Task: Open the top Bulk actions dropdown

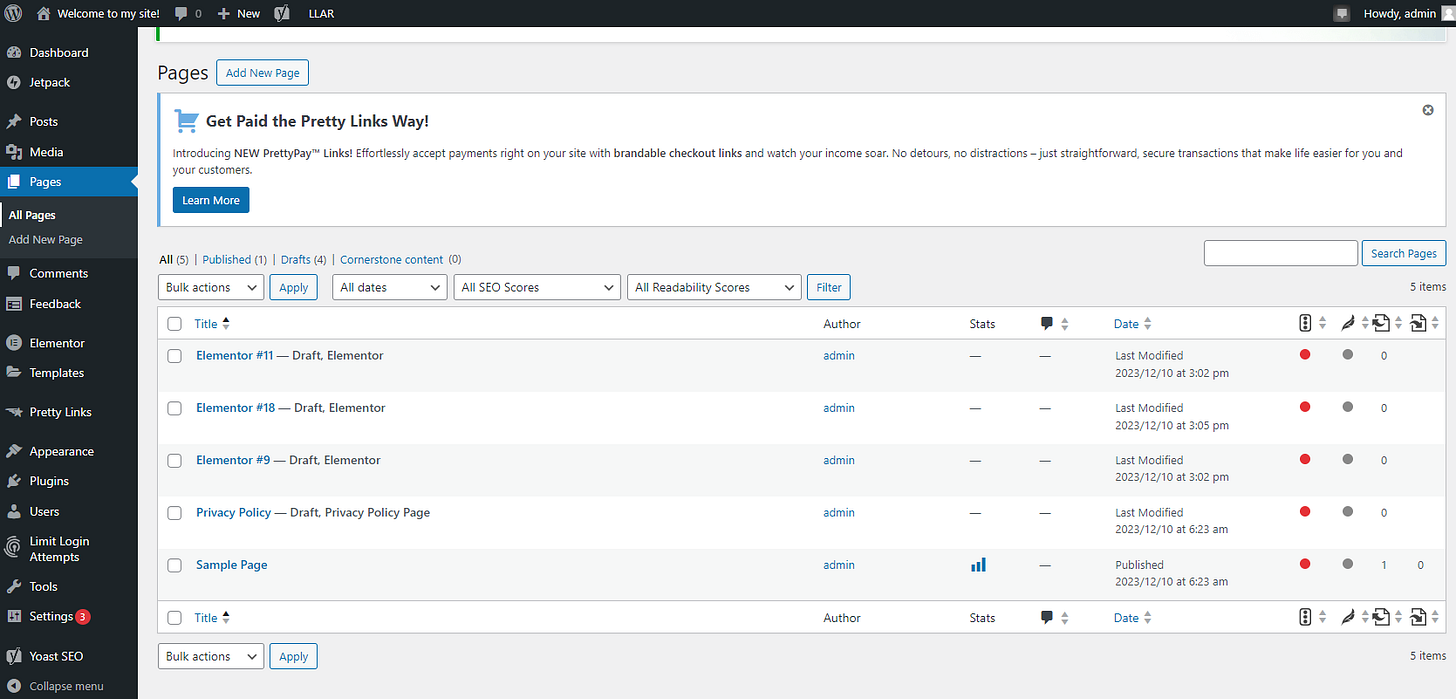Action: click(211, 287)
